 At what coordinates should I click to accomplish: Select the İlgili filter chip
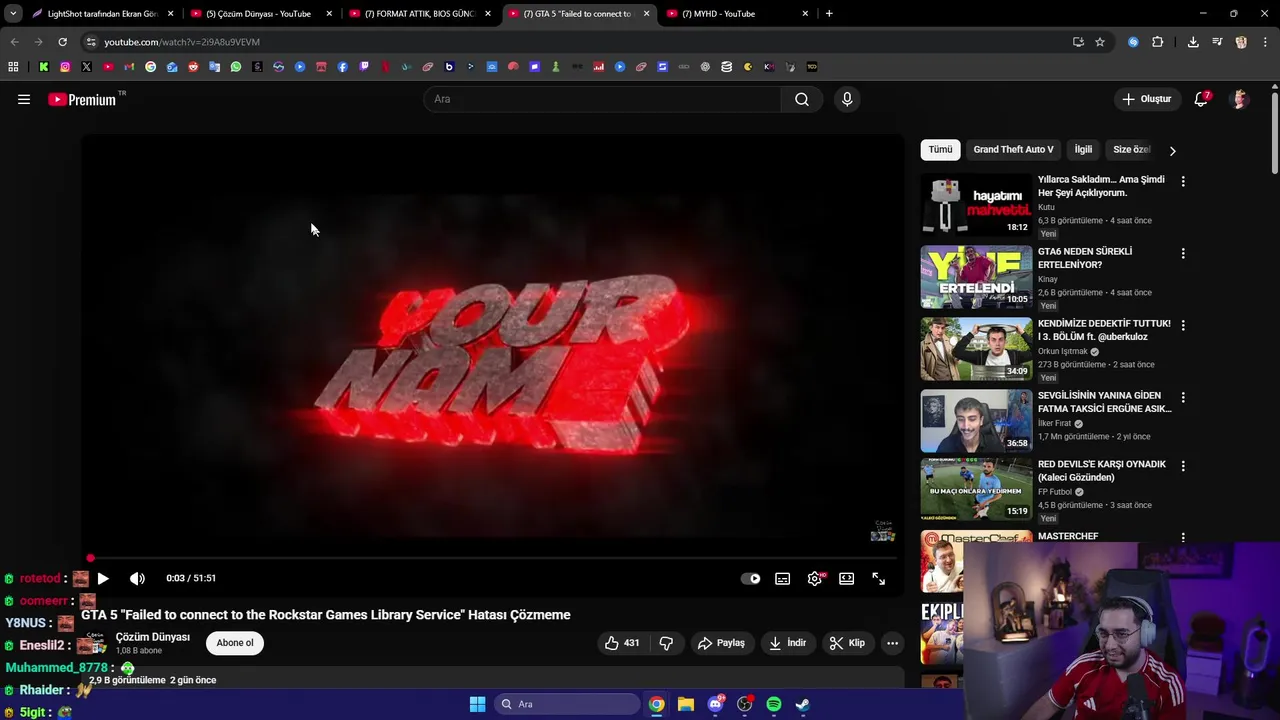click(x=1083, y=149)
